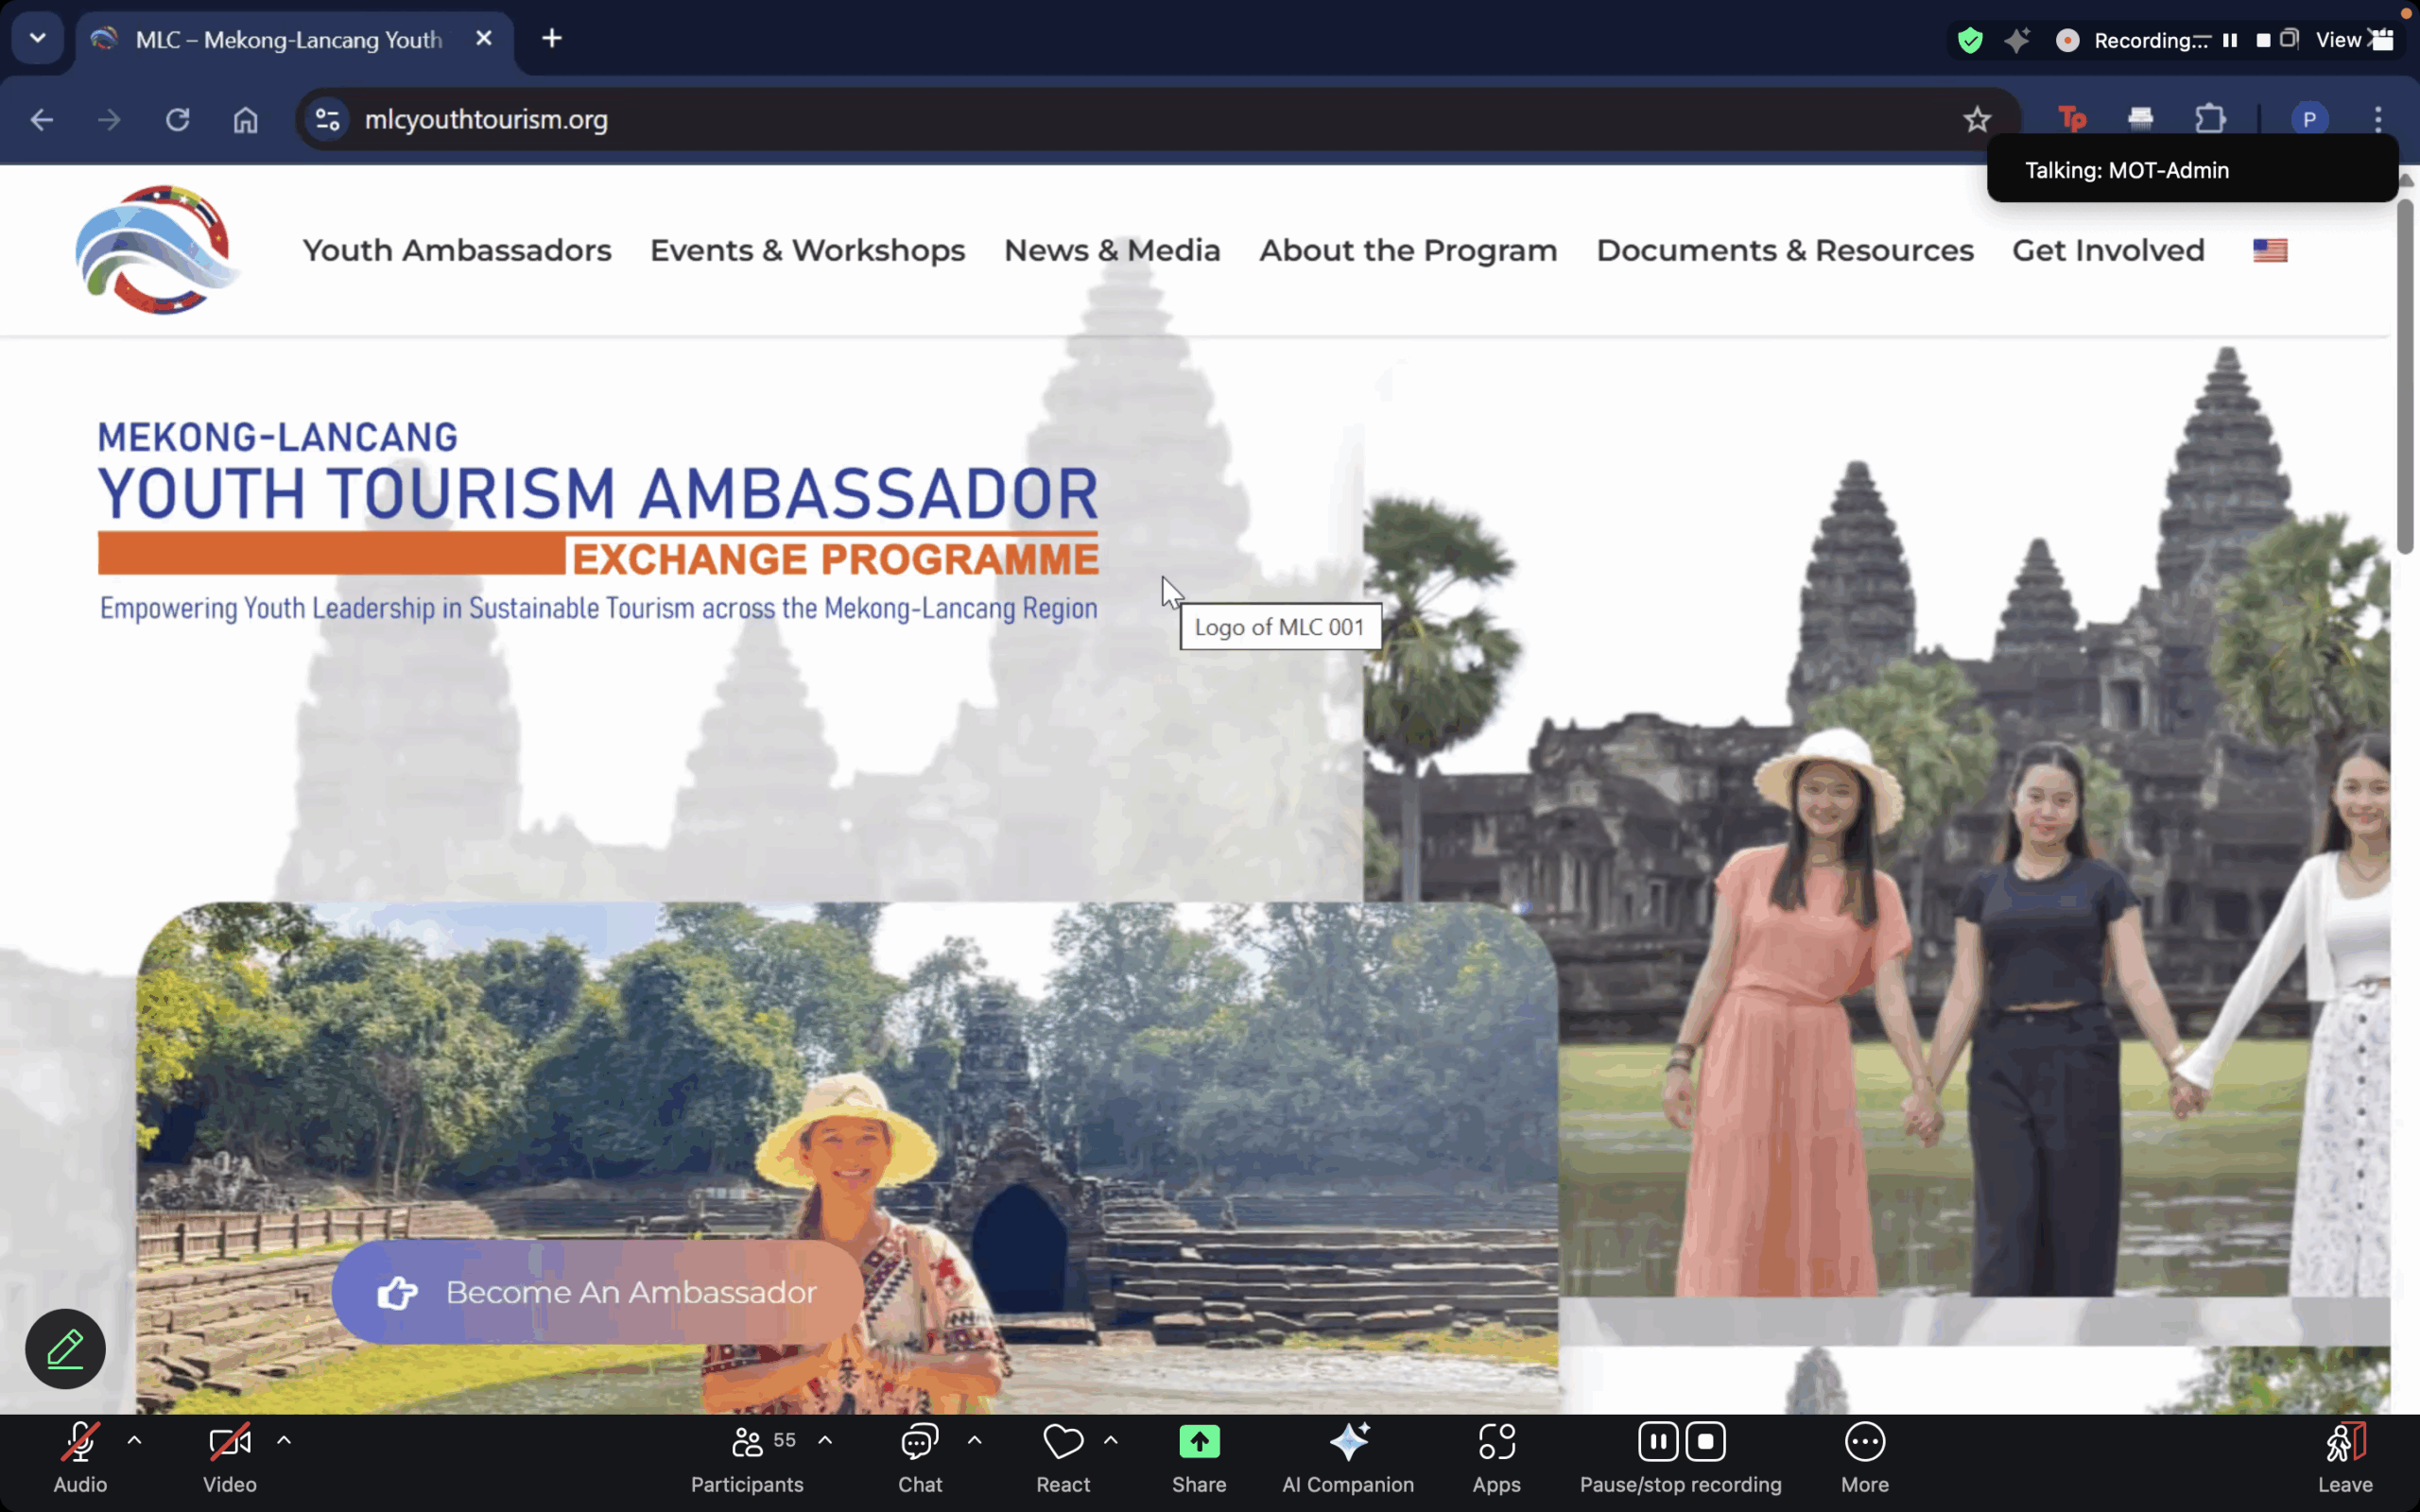Click the annotation pencil button
The width and height of the screenshot is (2420, 1512).
65,1348
